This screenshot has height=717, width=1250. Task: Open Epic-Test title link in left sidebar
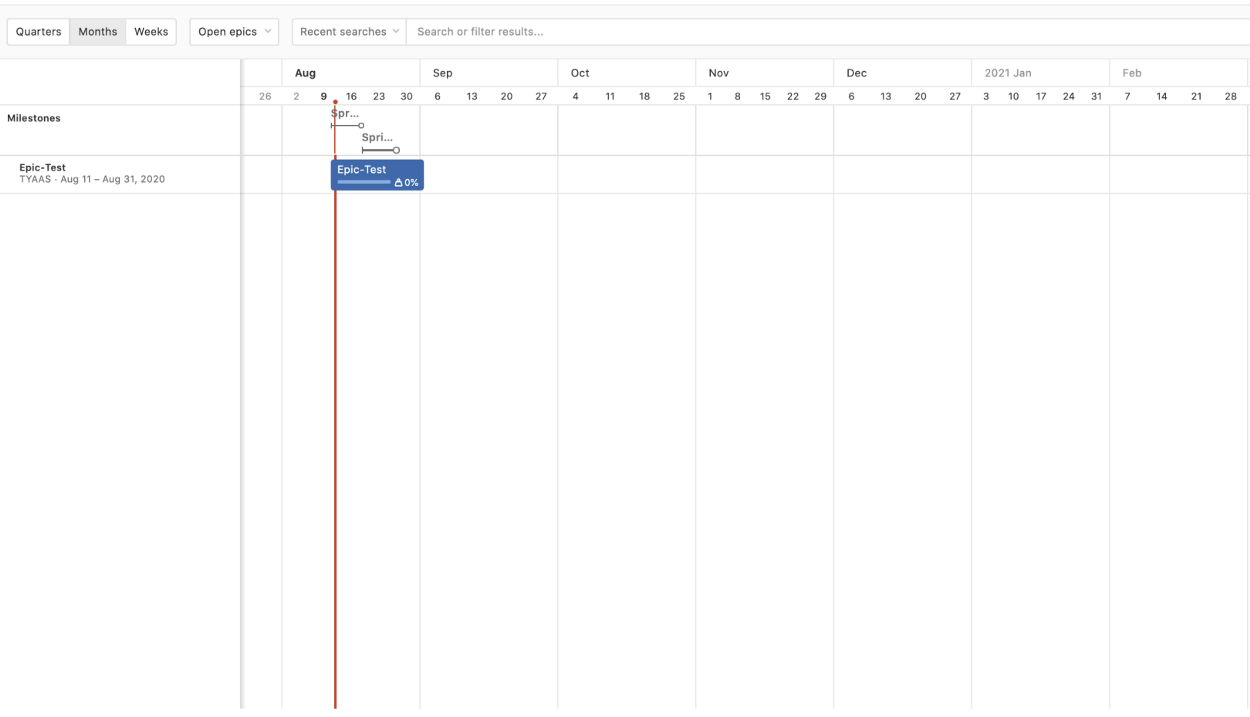(x=42, y=167)
